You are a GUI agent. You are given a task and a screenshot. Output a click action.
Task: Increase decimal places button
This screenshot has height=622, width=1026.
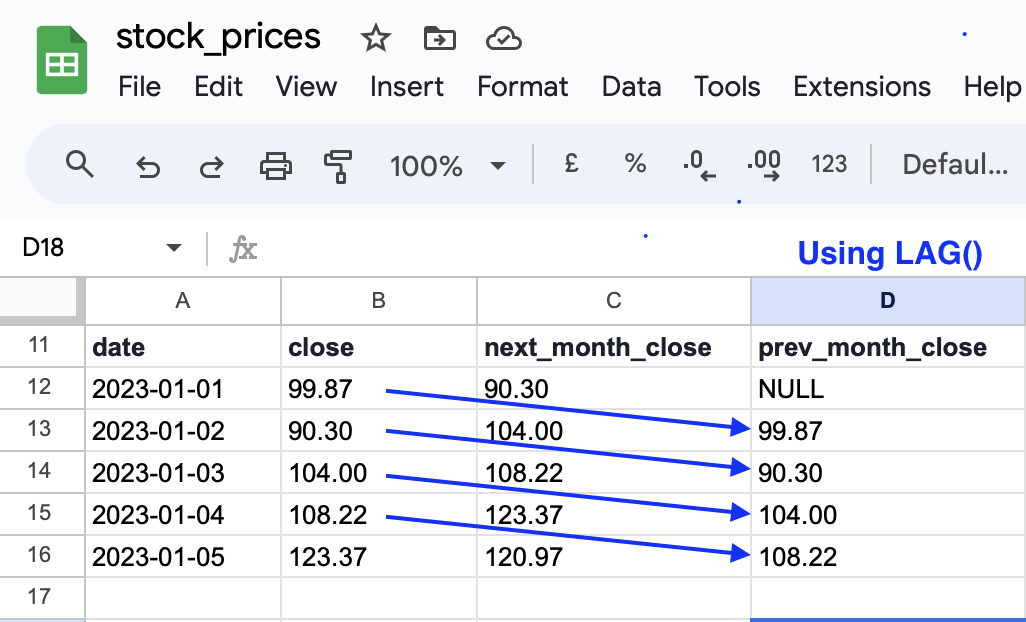pyautogui.click(x=764, y=165)
